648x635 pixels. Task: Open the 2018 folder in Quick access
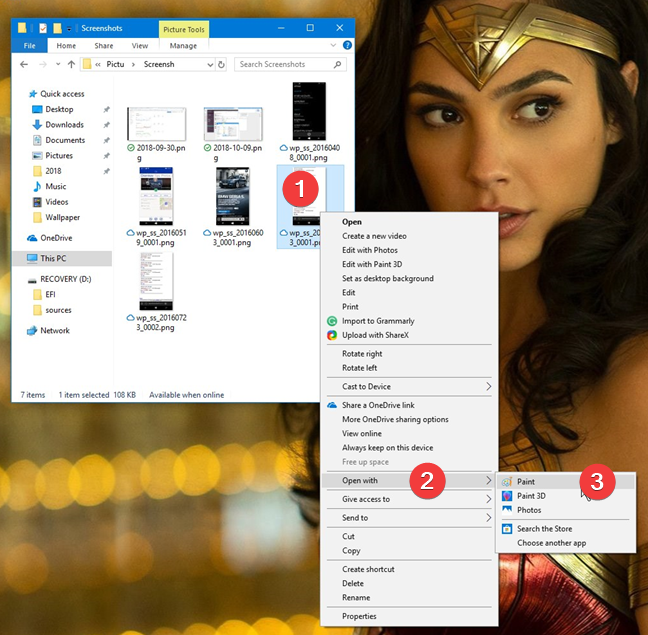point(53,171)
